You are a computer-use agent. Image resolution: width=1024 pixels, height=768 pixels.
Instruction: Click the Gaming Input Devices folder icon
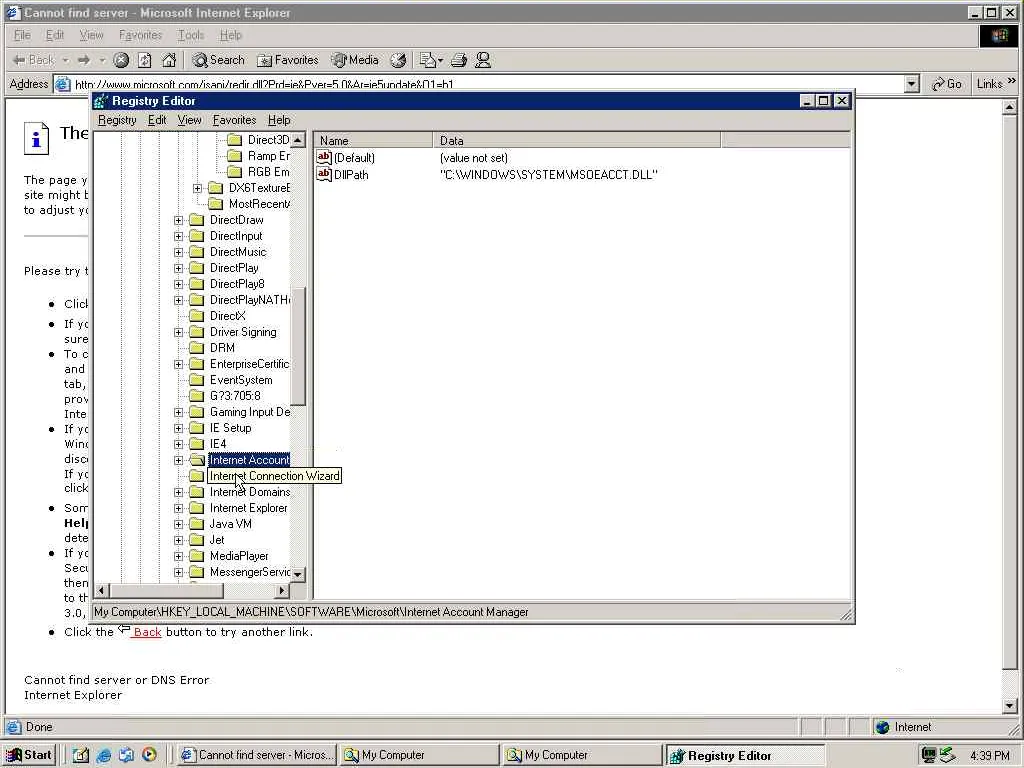(197, 412)
